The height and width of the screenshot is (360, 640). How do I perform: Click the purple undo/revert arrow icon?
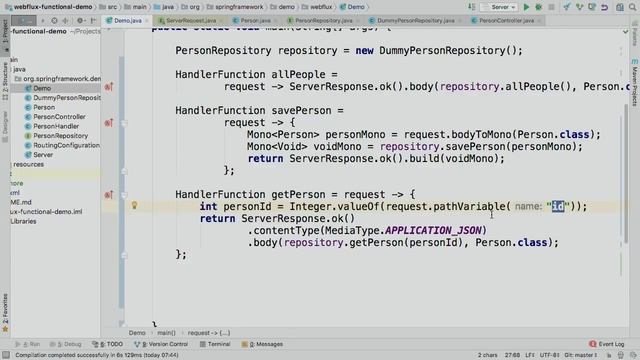pyautogui.click(x=604, y=7)
